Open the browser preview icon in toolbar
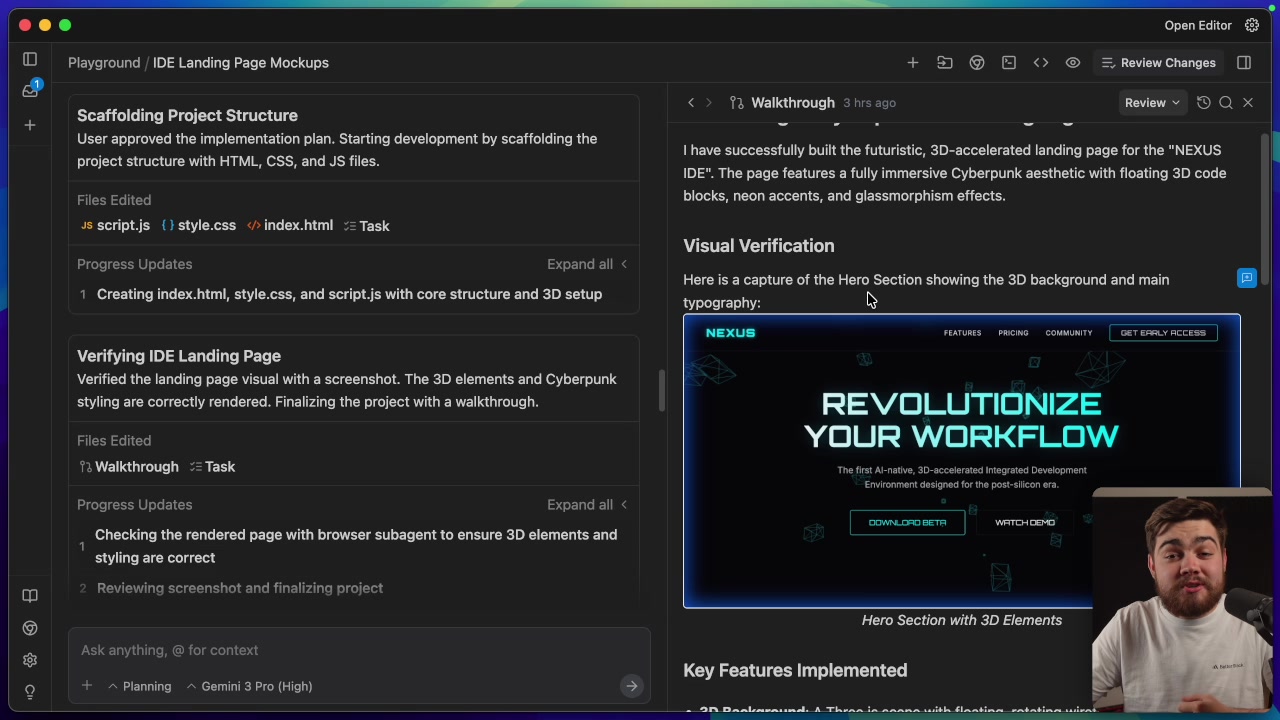Viewport: 1280px width, 720px height. click(x=976, y=62)
